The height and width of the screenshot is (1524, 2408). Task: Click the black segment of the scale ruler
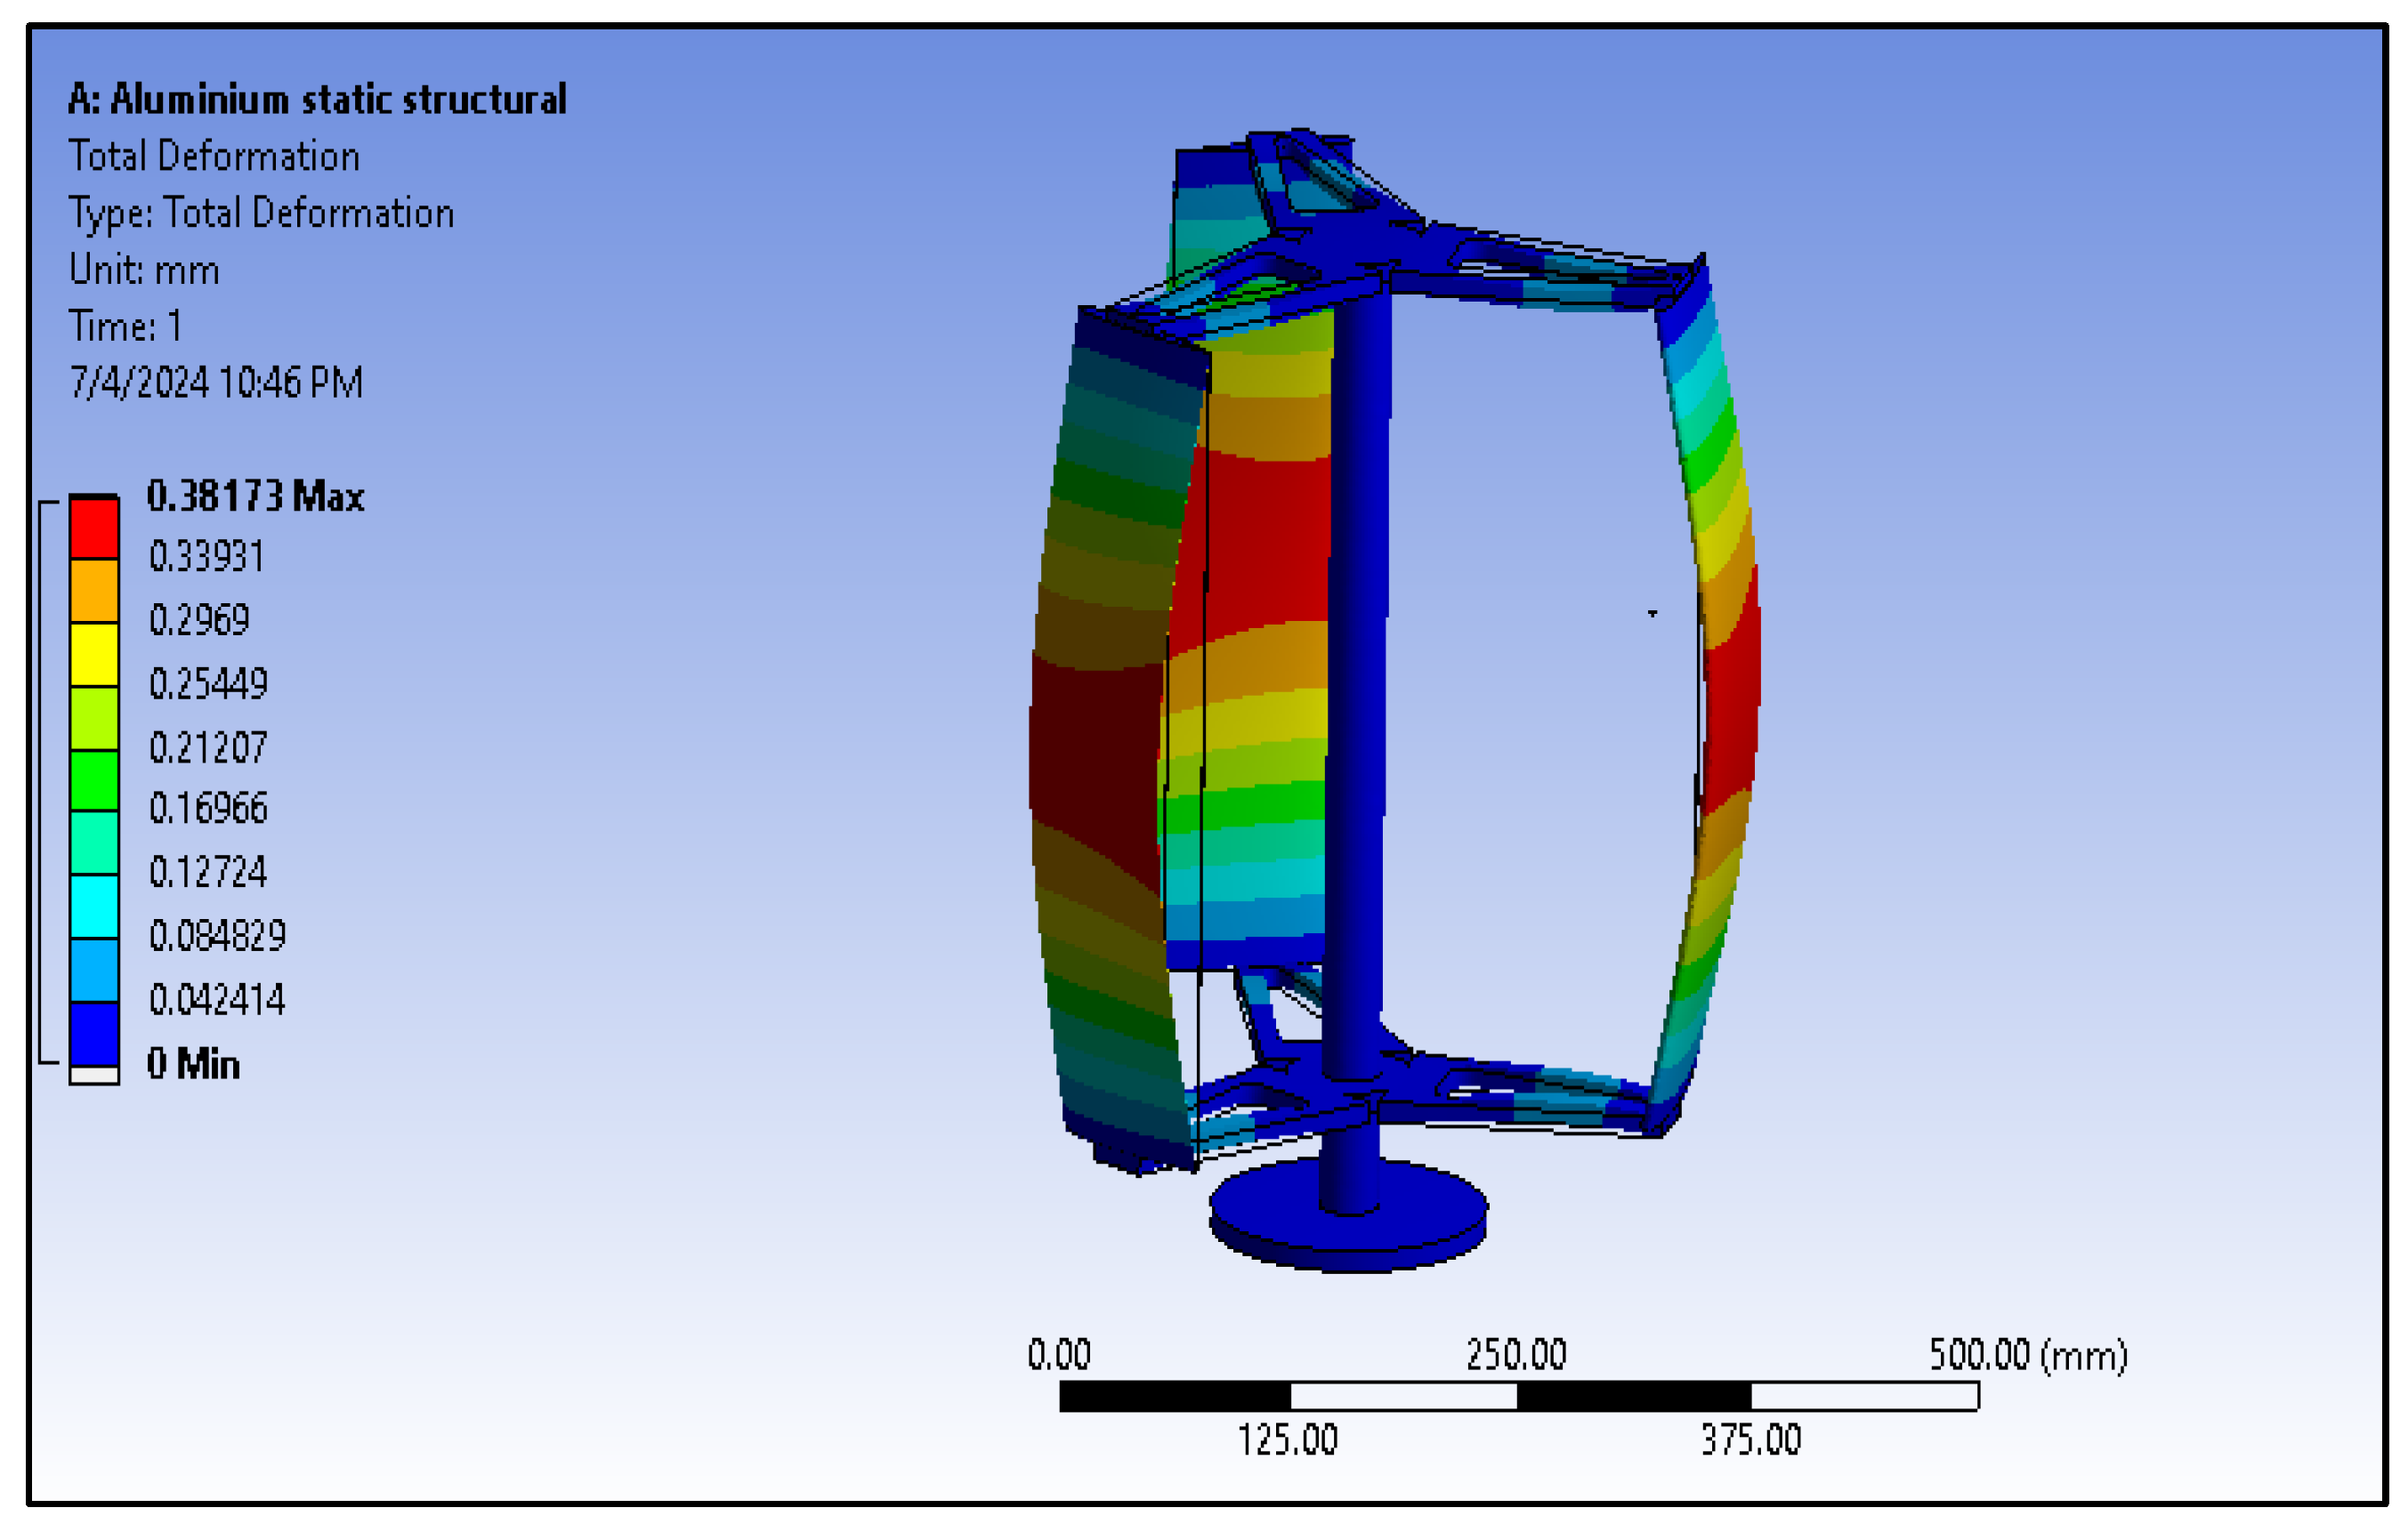click(x=1174, y=1396)
